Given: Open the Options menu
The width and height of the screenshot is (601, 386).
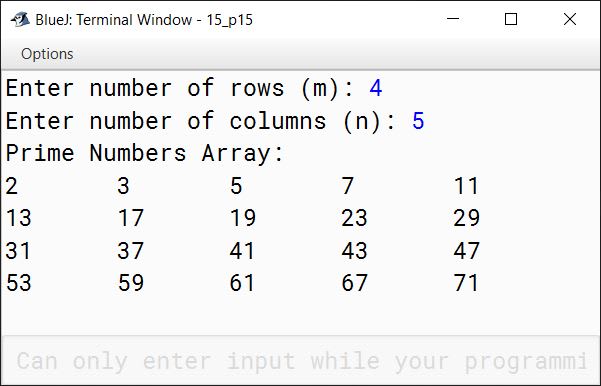Looking at the screenshot, I should click(x=47, y=54).
